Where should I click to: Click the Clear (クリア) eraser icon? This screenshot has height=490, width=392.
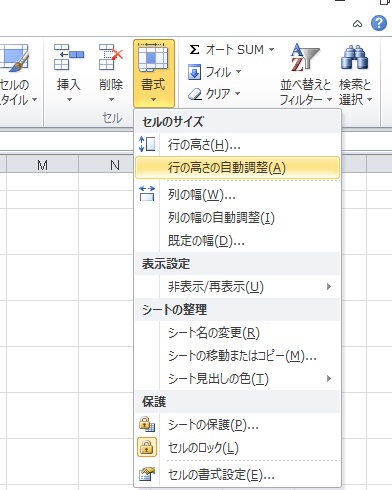tap(195, 94)
